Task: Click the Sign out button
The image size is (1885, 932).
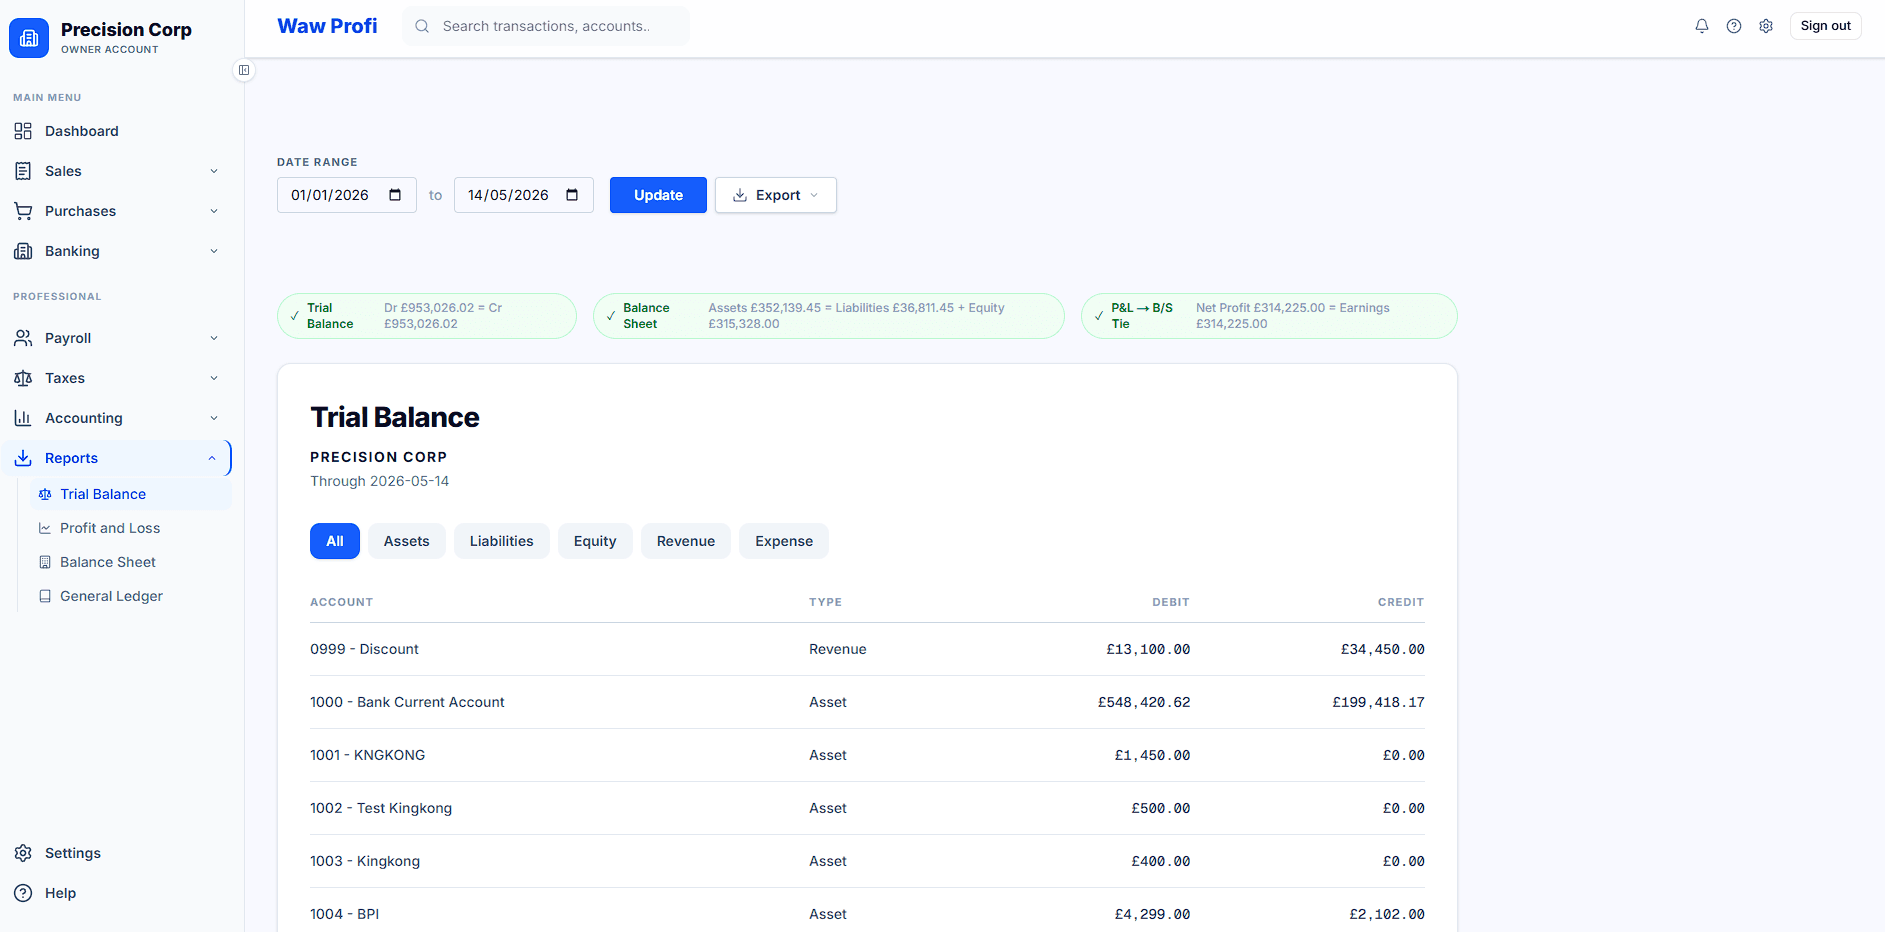Action: 1825,26
